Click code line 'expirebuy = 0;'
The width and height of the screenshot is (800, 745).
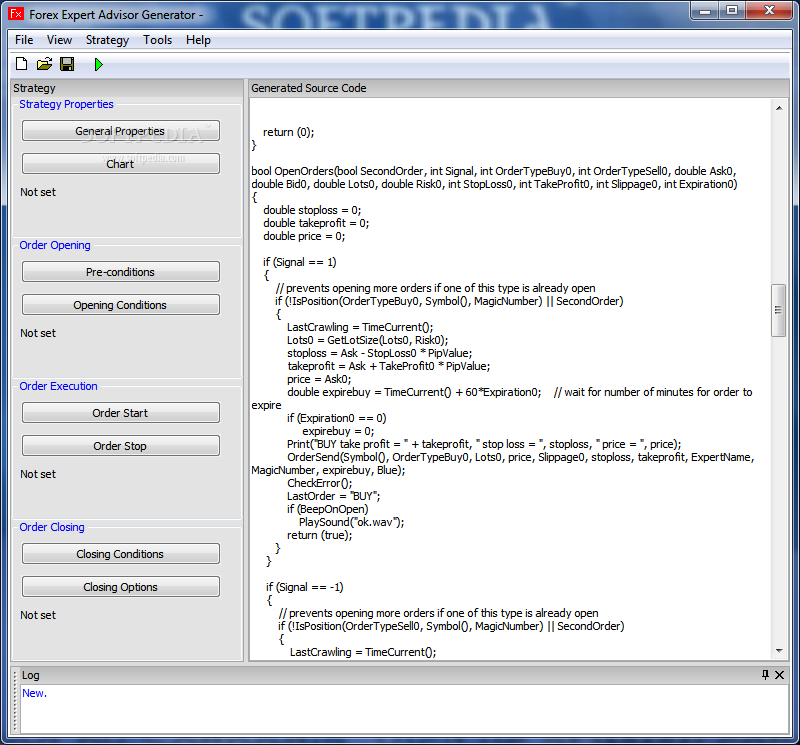coord(338,431)
